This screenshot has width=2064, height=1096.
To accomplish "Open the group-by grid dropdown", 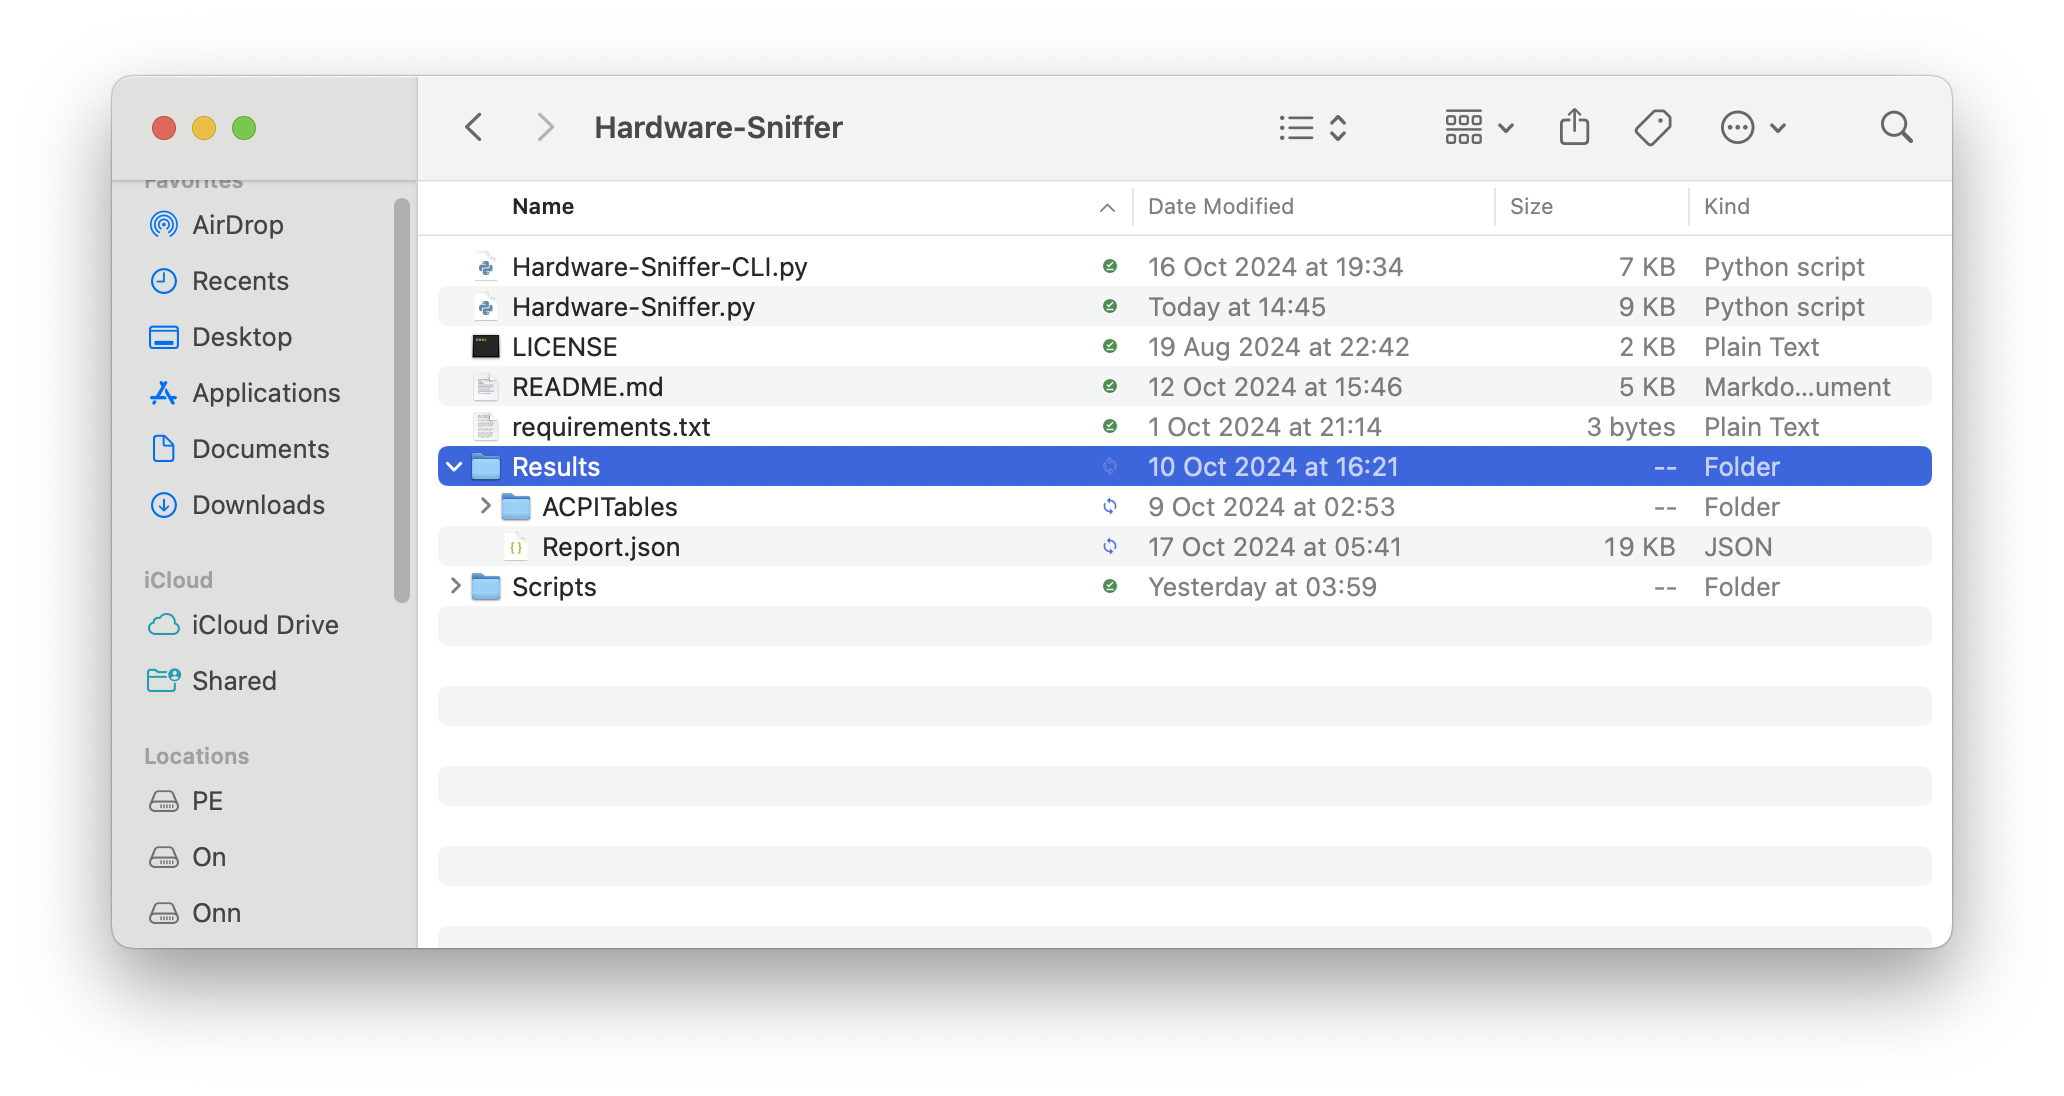I will pos(1478,128).
